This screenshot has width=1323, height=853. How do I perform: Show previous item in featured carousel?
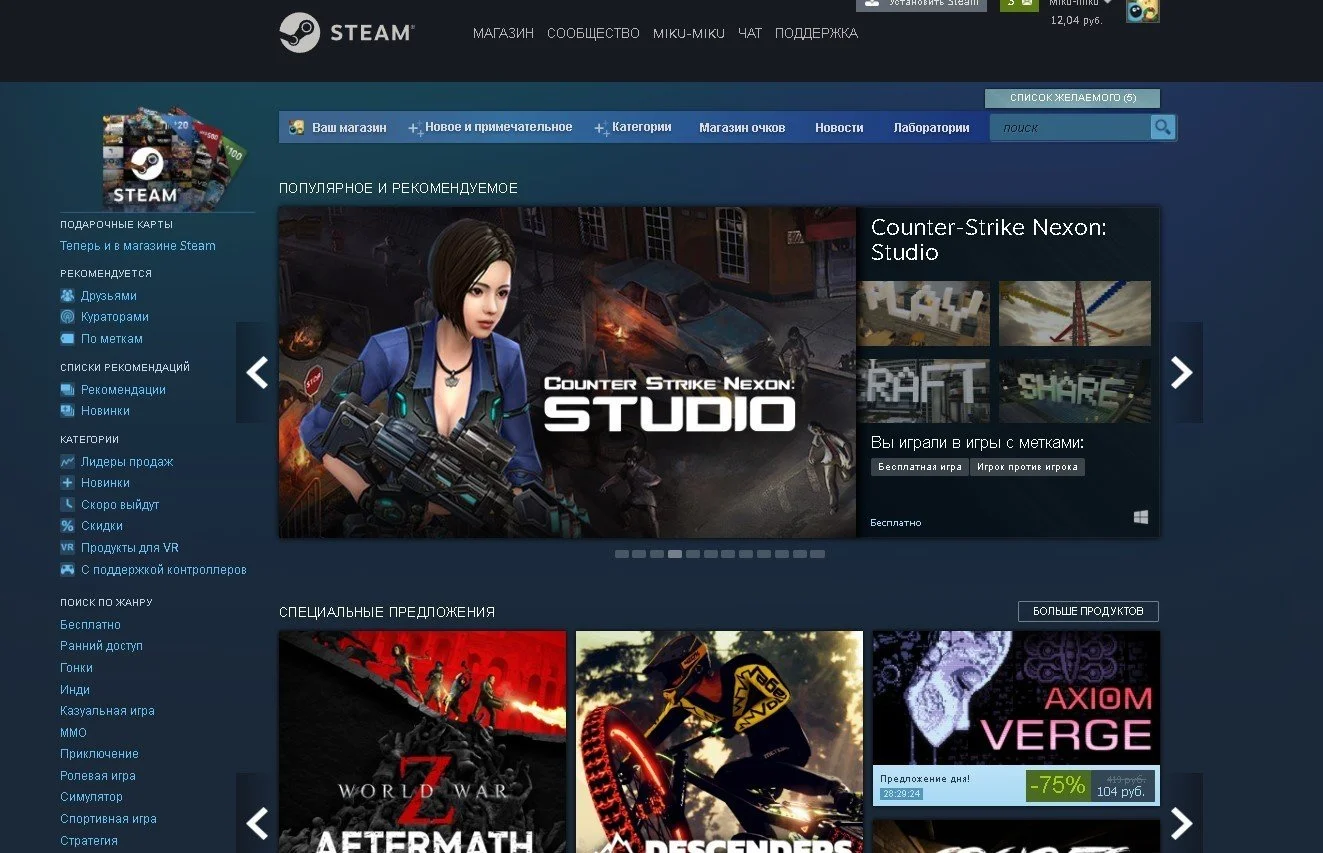pyautogui.click(x=257, y=372)
